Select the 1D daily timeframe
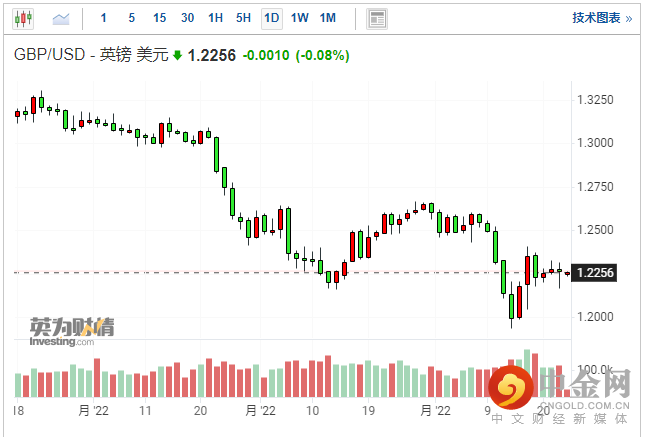 pyautogui.click(x=272, y=18)
